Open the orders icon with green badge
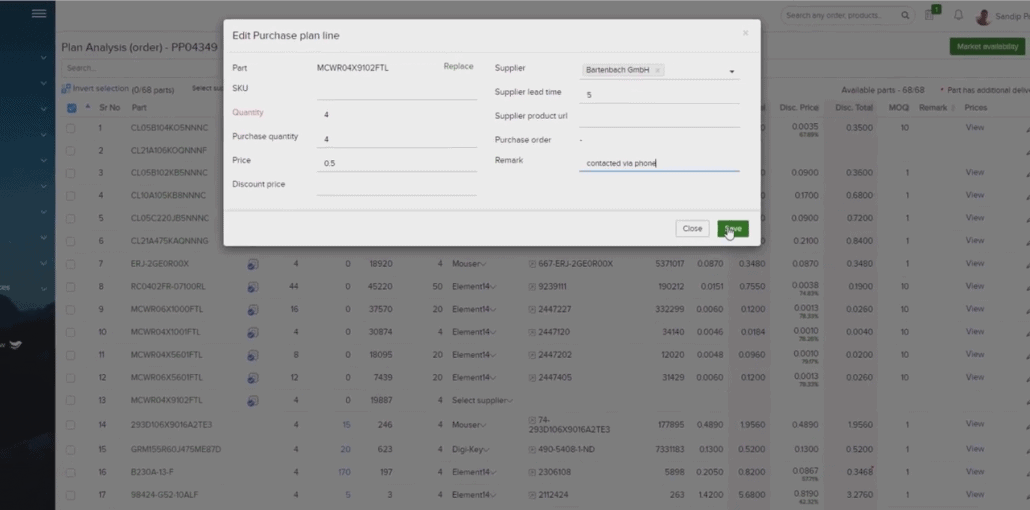This screenshot has width=1030, height=510. point(929,14)
